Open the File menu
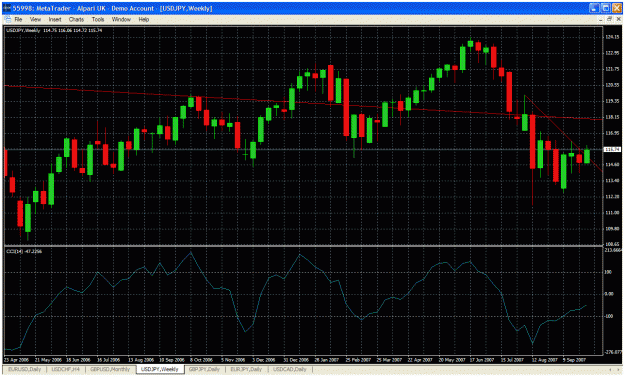The width and height of the screenshot is (625, 377). coord(18,19)
